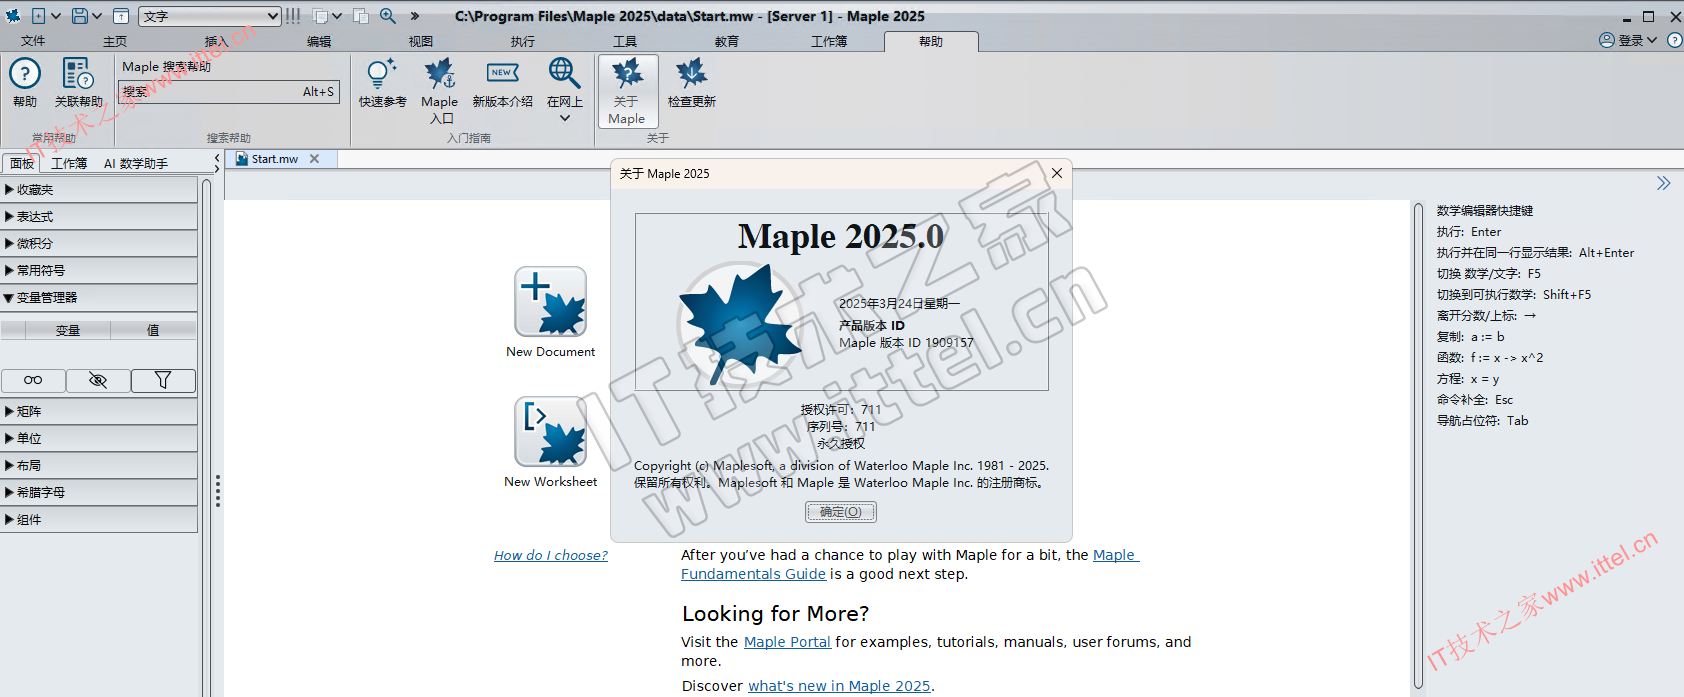The width and height of the screenshot is (1684, 697).
Task: Expand the 收藏夹 palette
Action: [99, 190]
